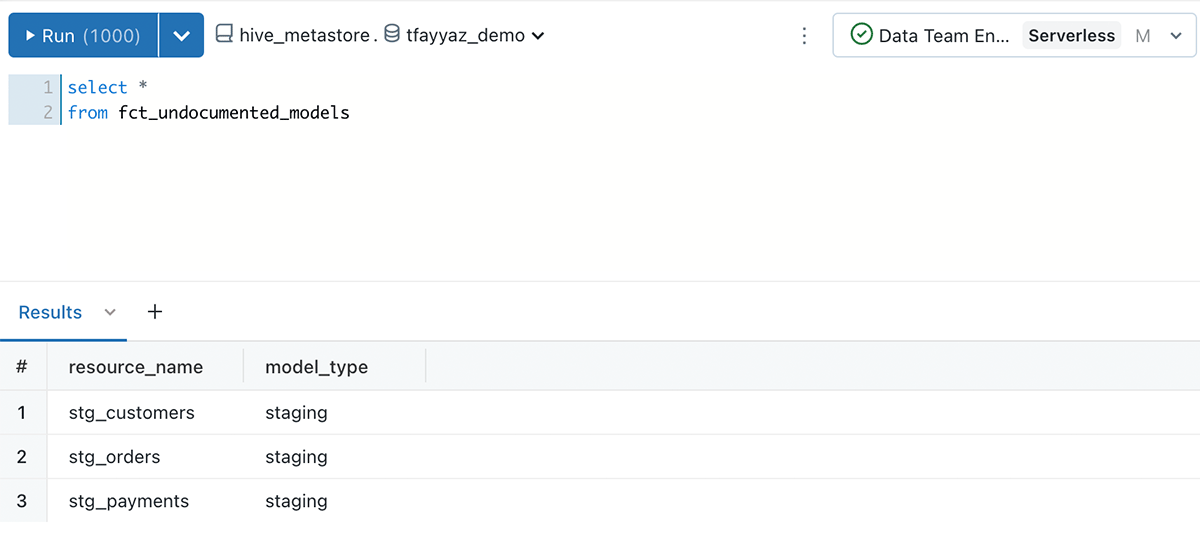Select the stg_payments cell

[x=128, y=501]
